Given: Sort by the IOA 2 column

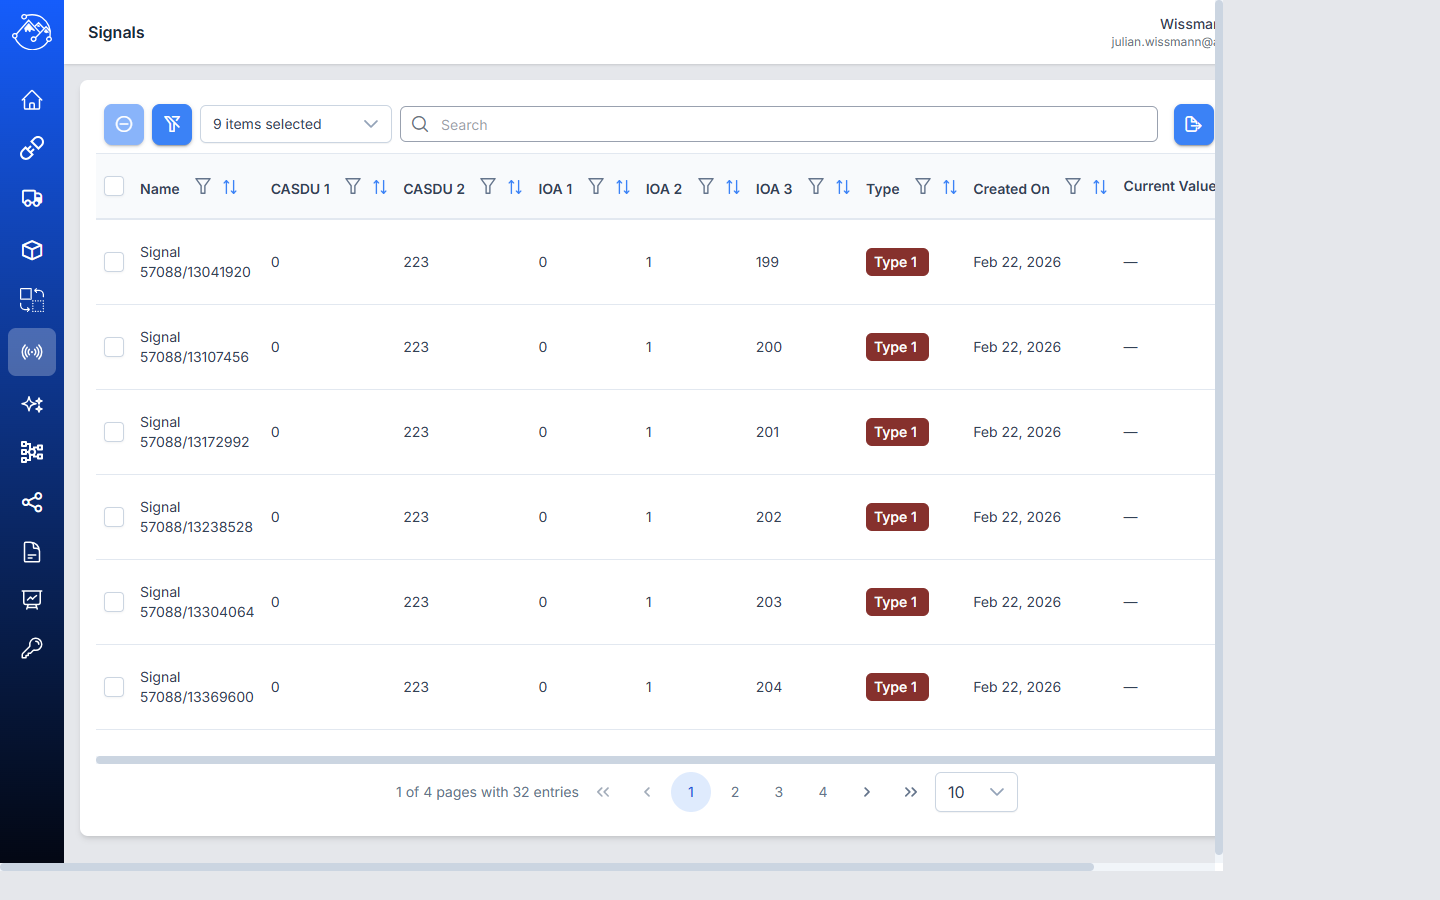Looking at the screenshot, I should point(733,187).
